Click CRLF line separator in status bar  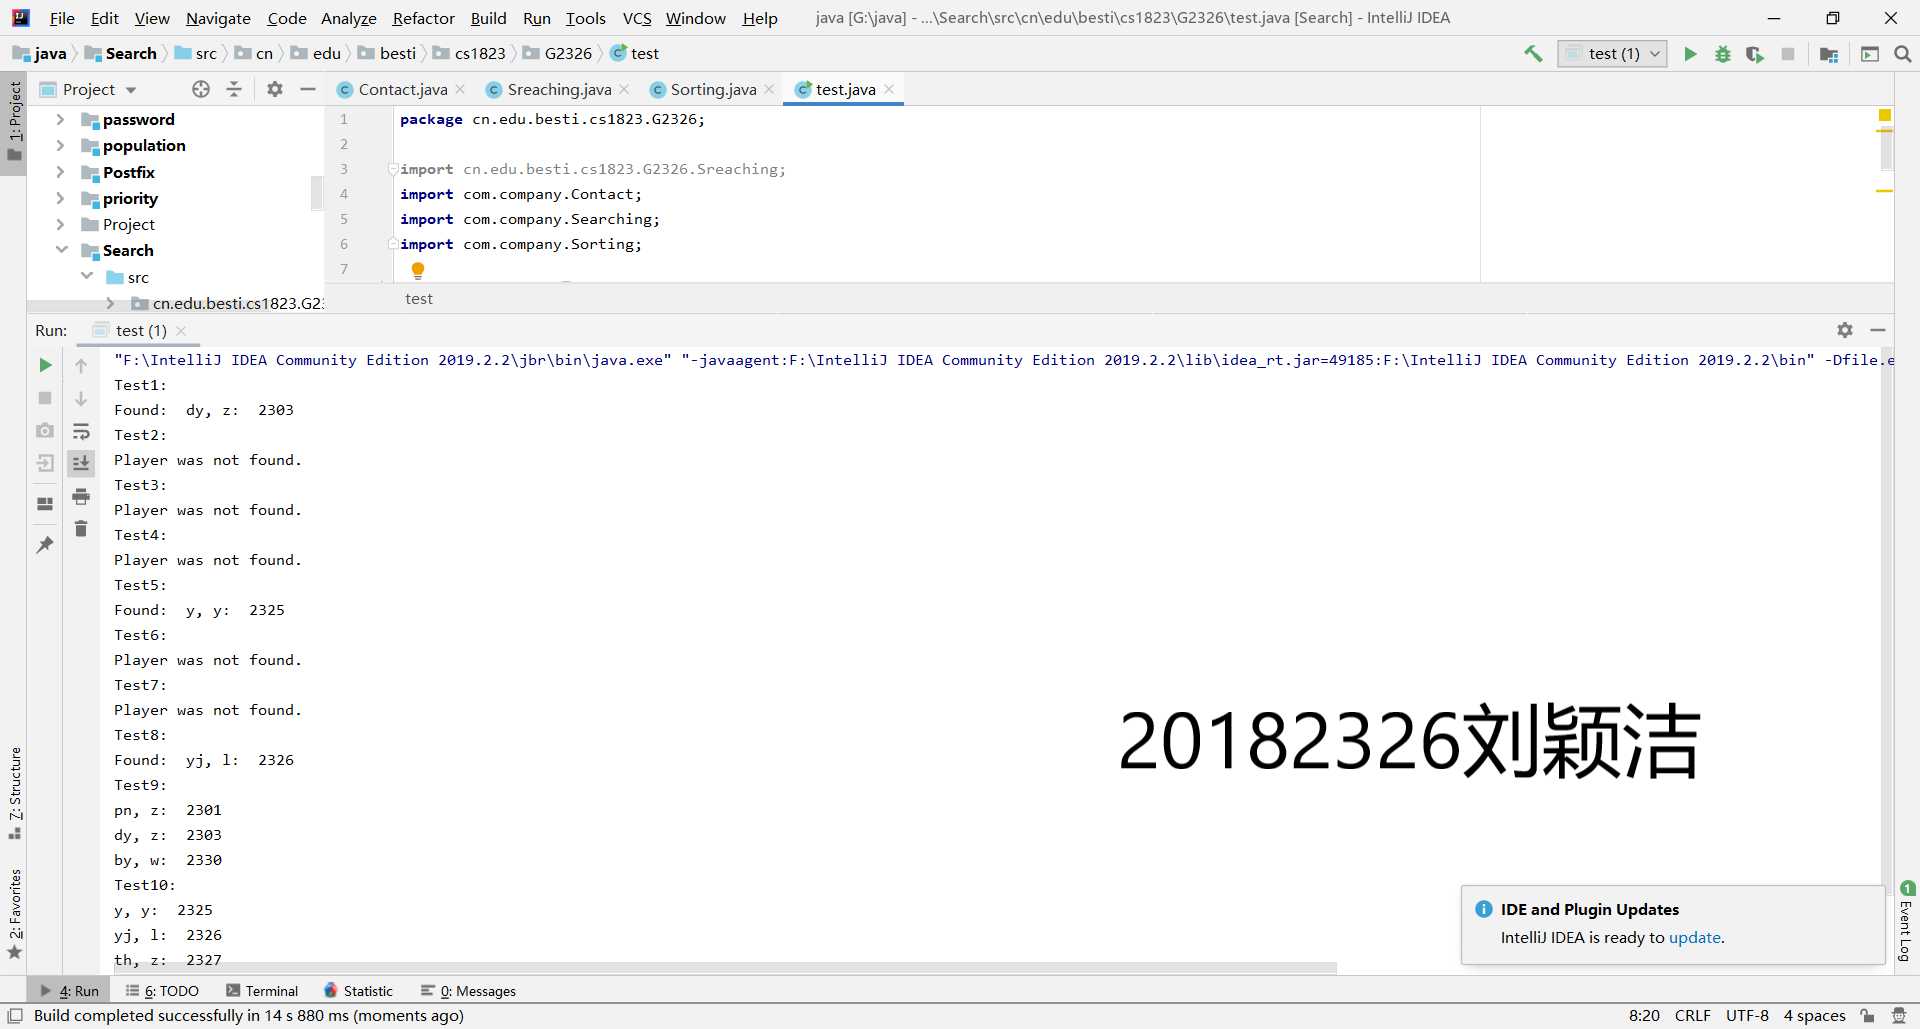pyautogui.click(x=1692, y=1016)
